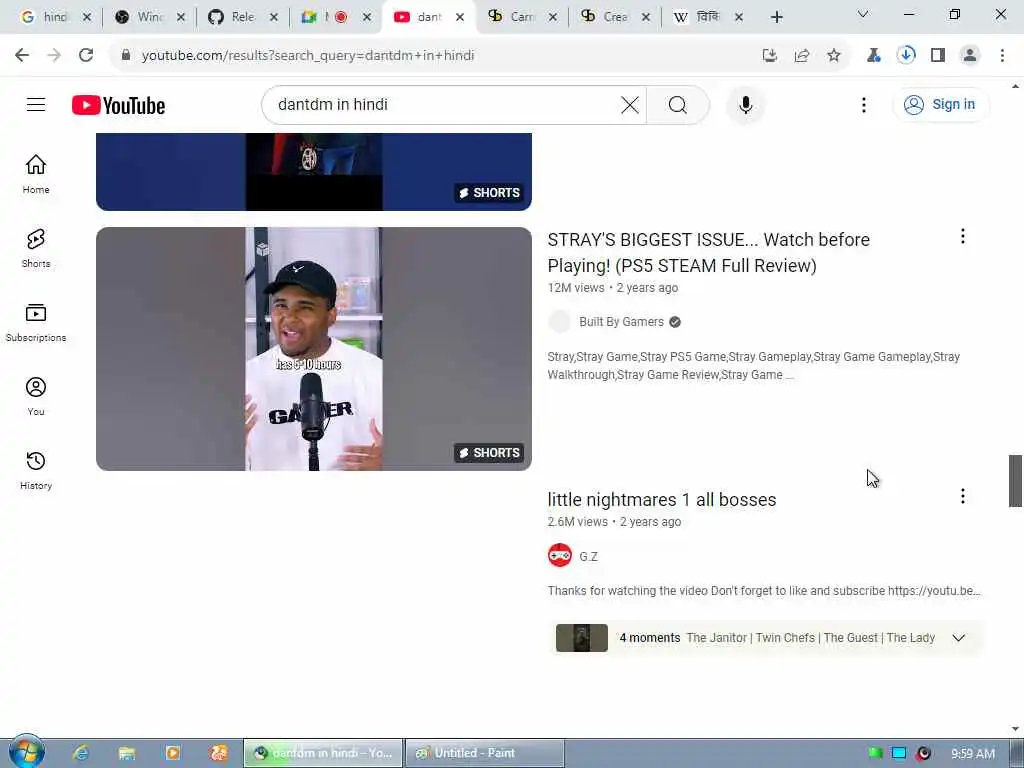Switch to Untitled - Paint window
Viewport: 1024px width, 768px height.
pyautogui.click(x=485, y=753)
